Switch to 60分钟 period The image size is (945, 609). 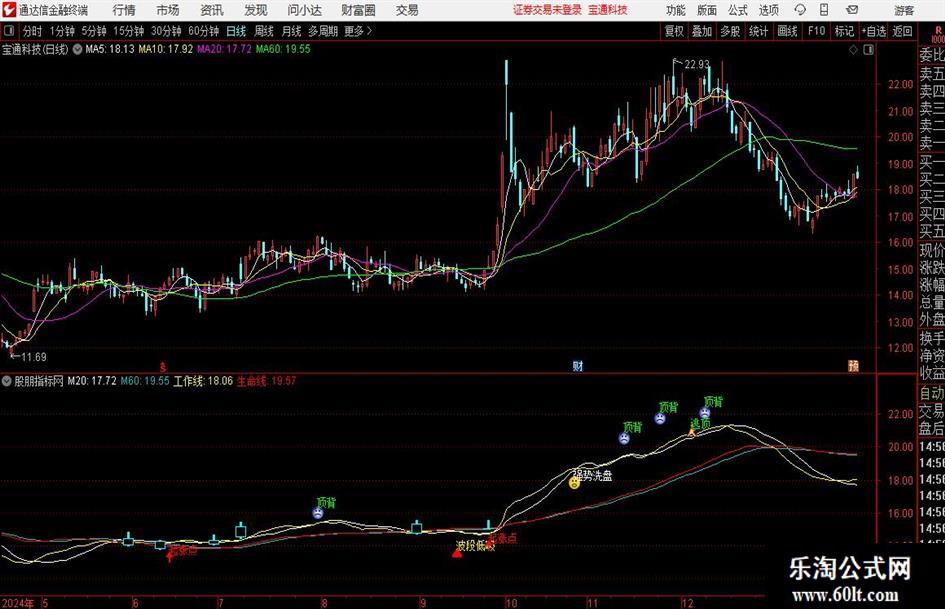pyautogui.click(x=204, y=31)
